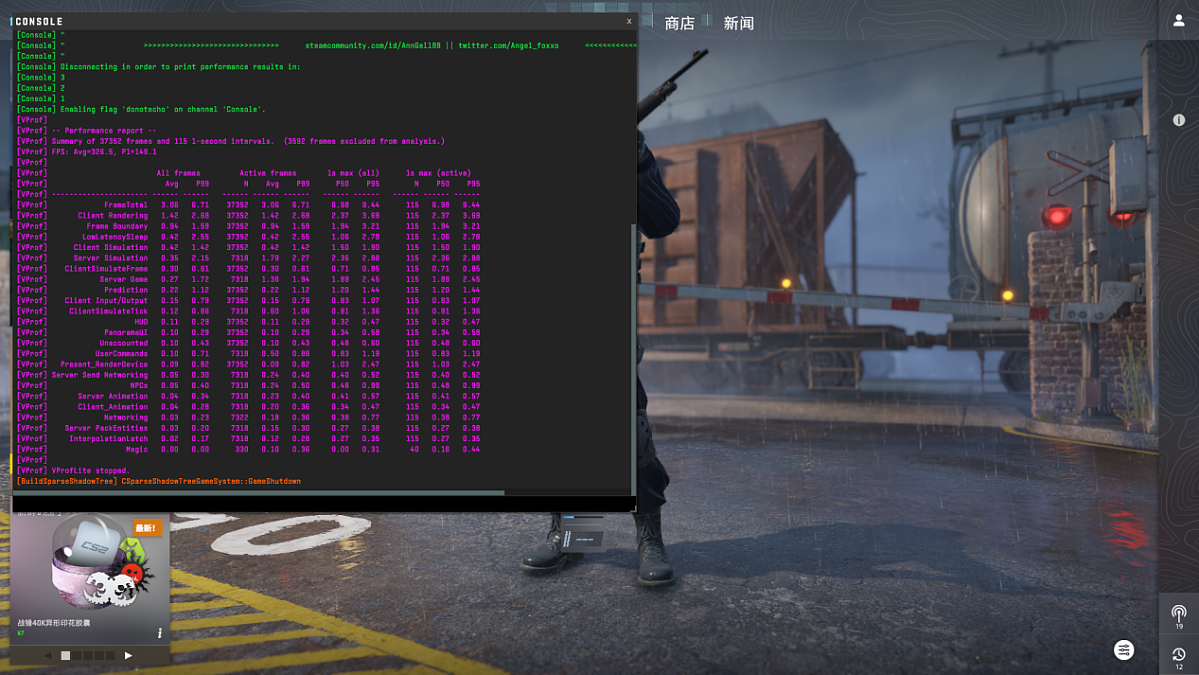Image resolution: width=1199 pixels, height=675 pixels.
Task: Click the 'Disconnecting in order to print' line
Action: (x=180, y=67)
